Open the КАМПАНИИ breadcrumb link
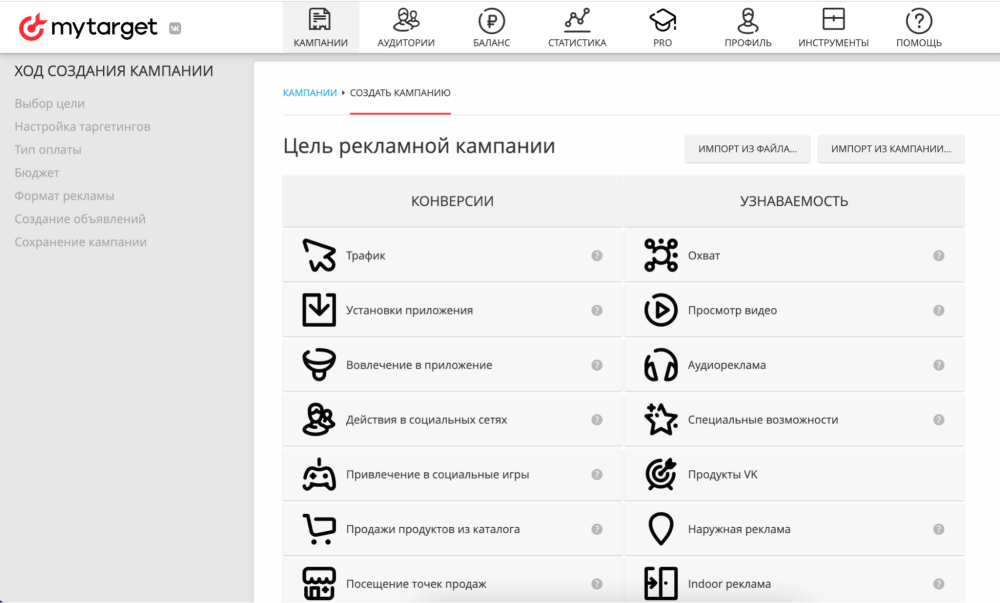This screenshot has height=603, width=1000. [x=308, y=92]
